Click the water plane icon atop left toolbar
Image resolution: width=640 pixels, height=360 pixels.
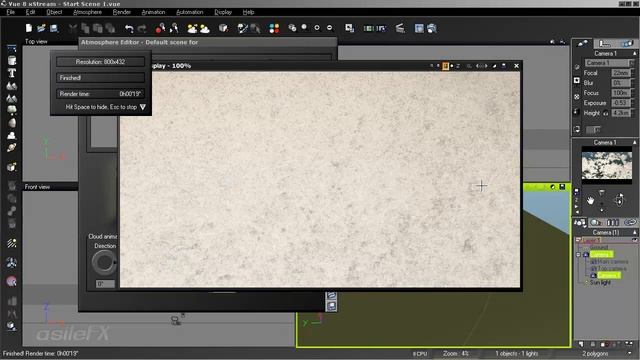[11, 49]
